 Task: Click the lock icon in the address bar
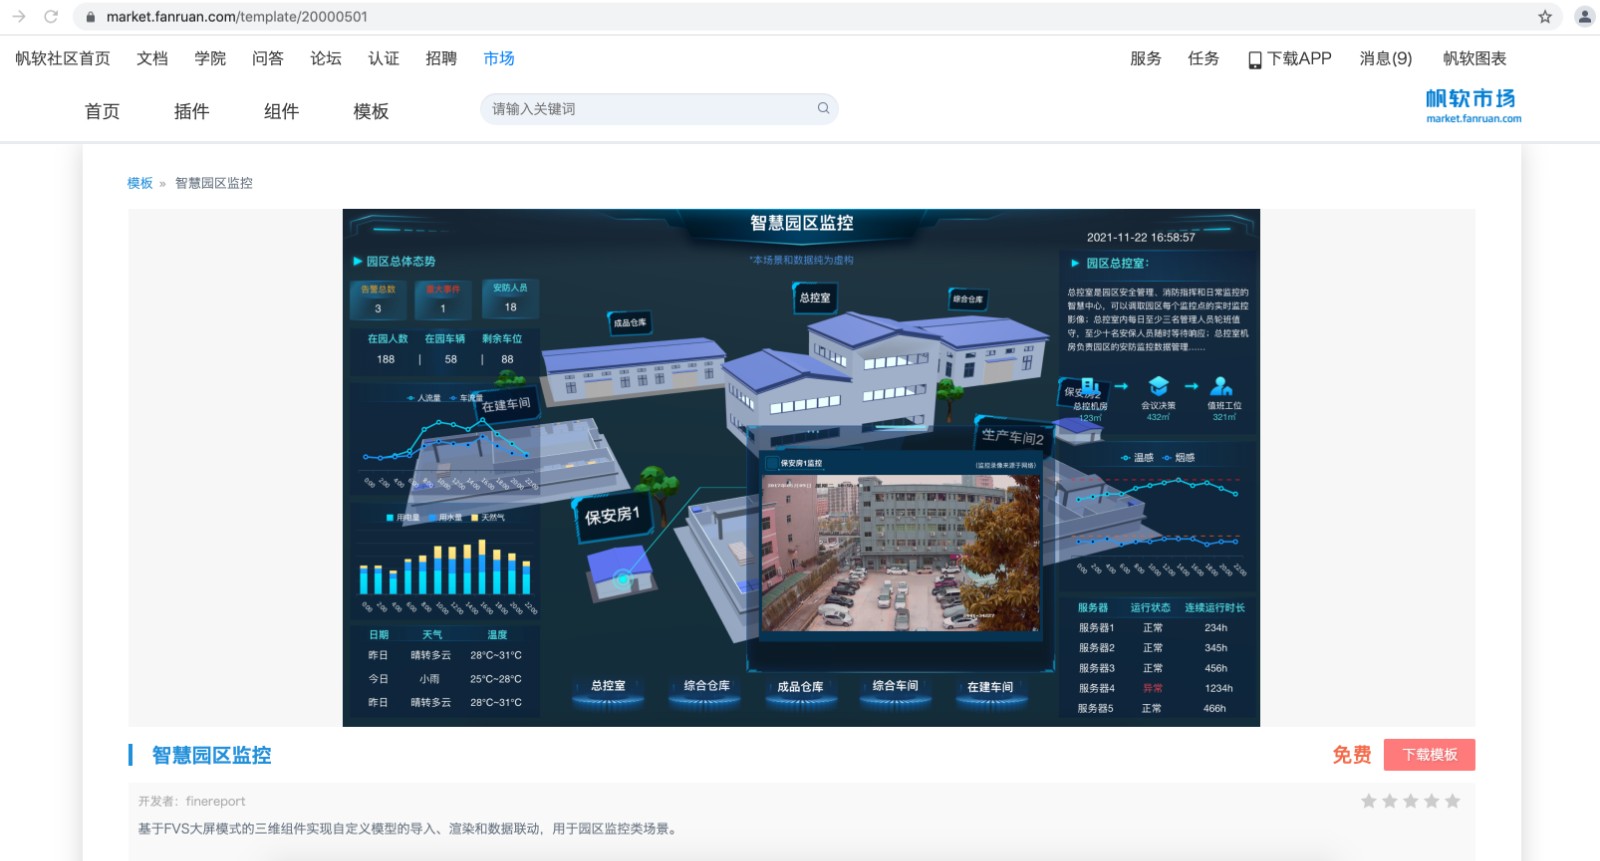[91, 17]
